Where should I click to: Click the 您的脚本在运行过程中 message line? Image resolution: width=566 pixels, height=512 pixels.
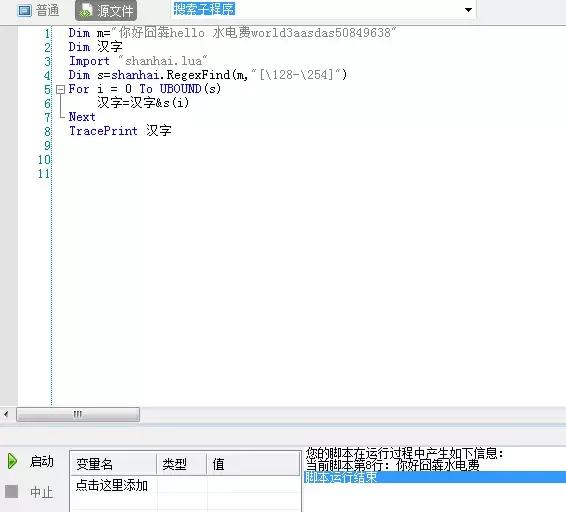pos(404,453)
